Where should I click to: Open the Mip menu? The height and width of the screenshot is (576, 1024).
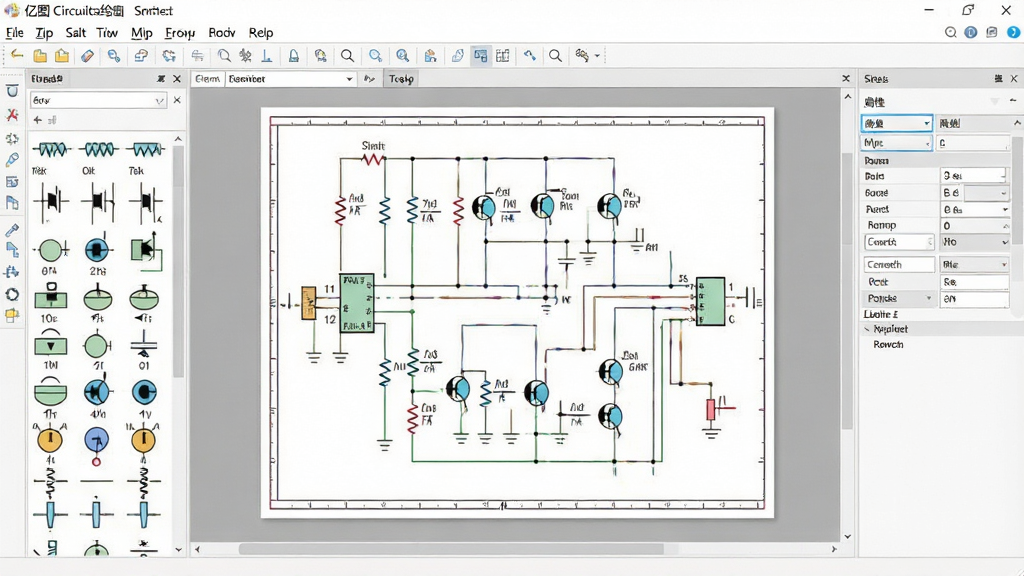click(x=142, y=33)
